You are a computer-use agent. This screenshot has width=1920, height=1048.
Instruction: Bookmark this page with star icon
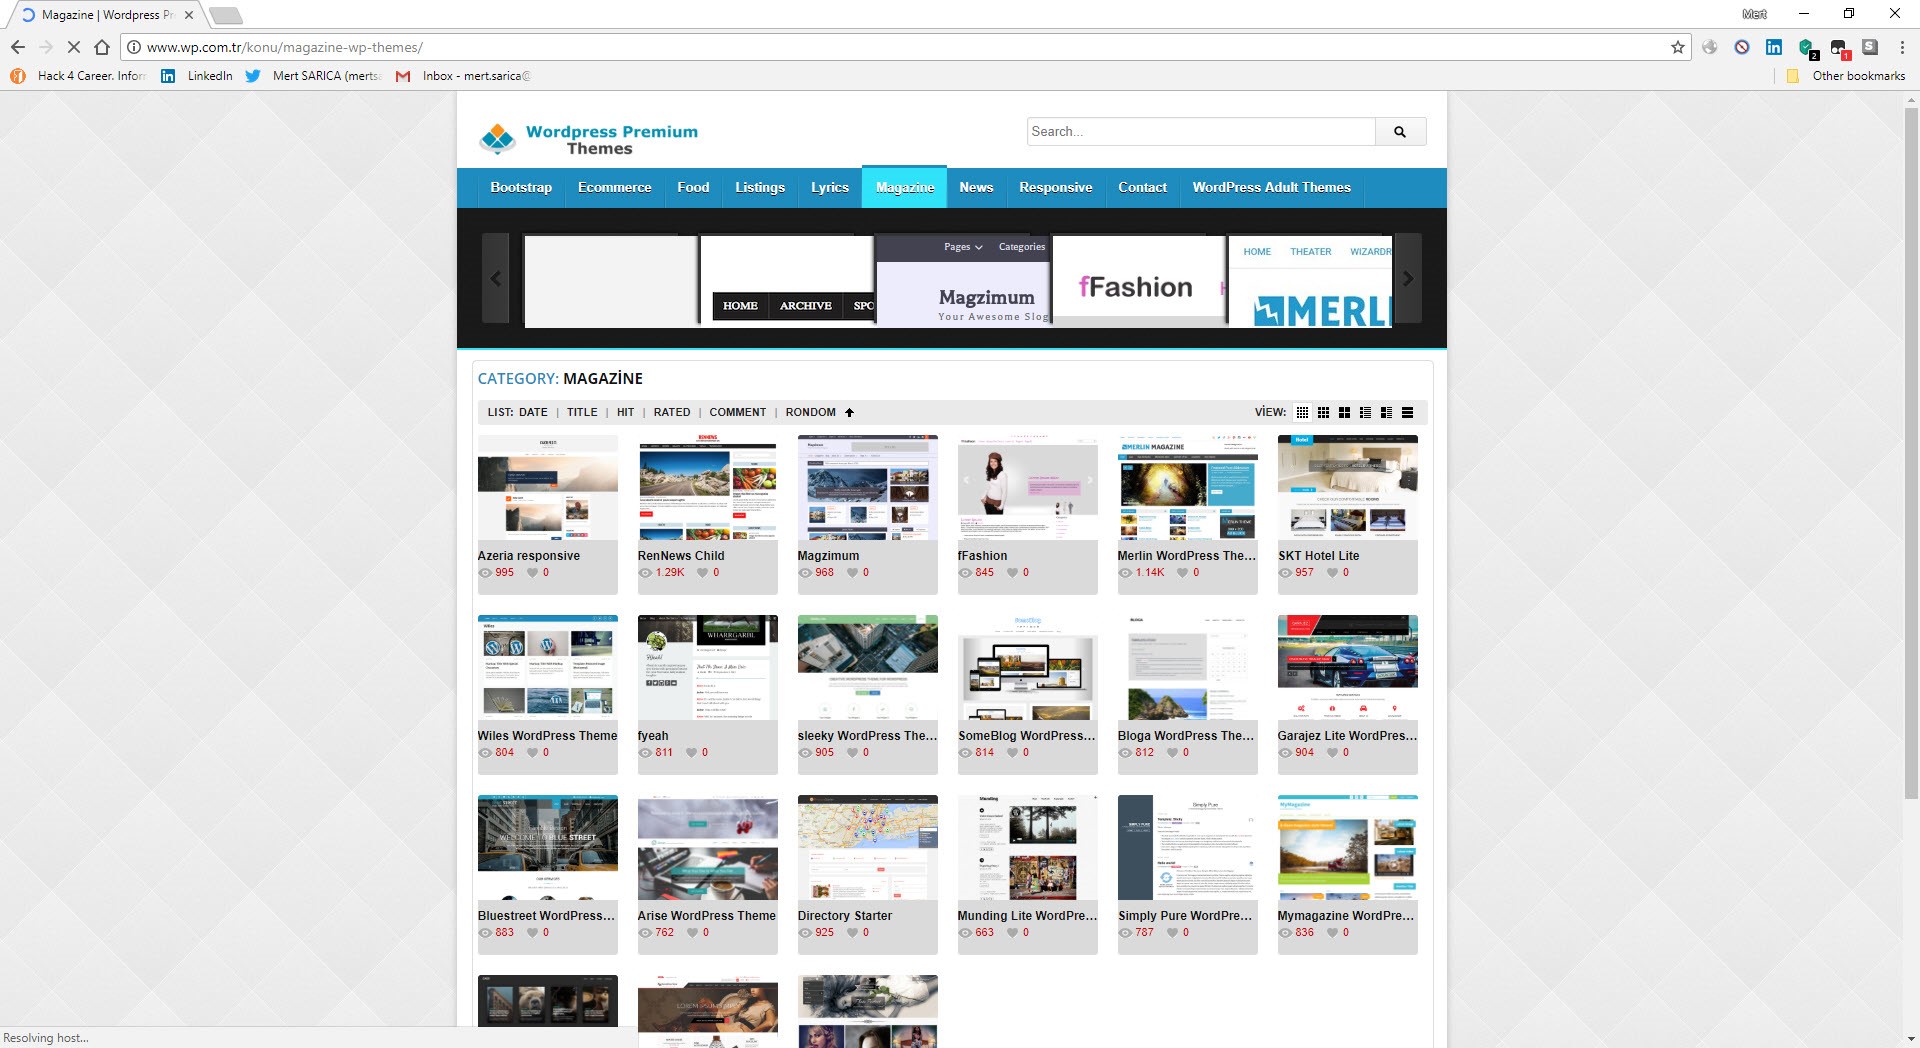(x=1678, y=47)
